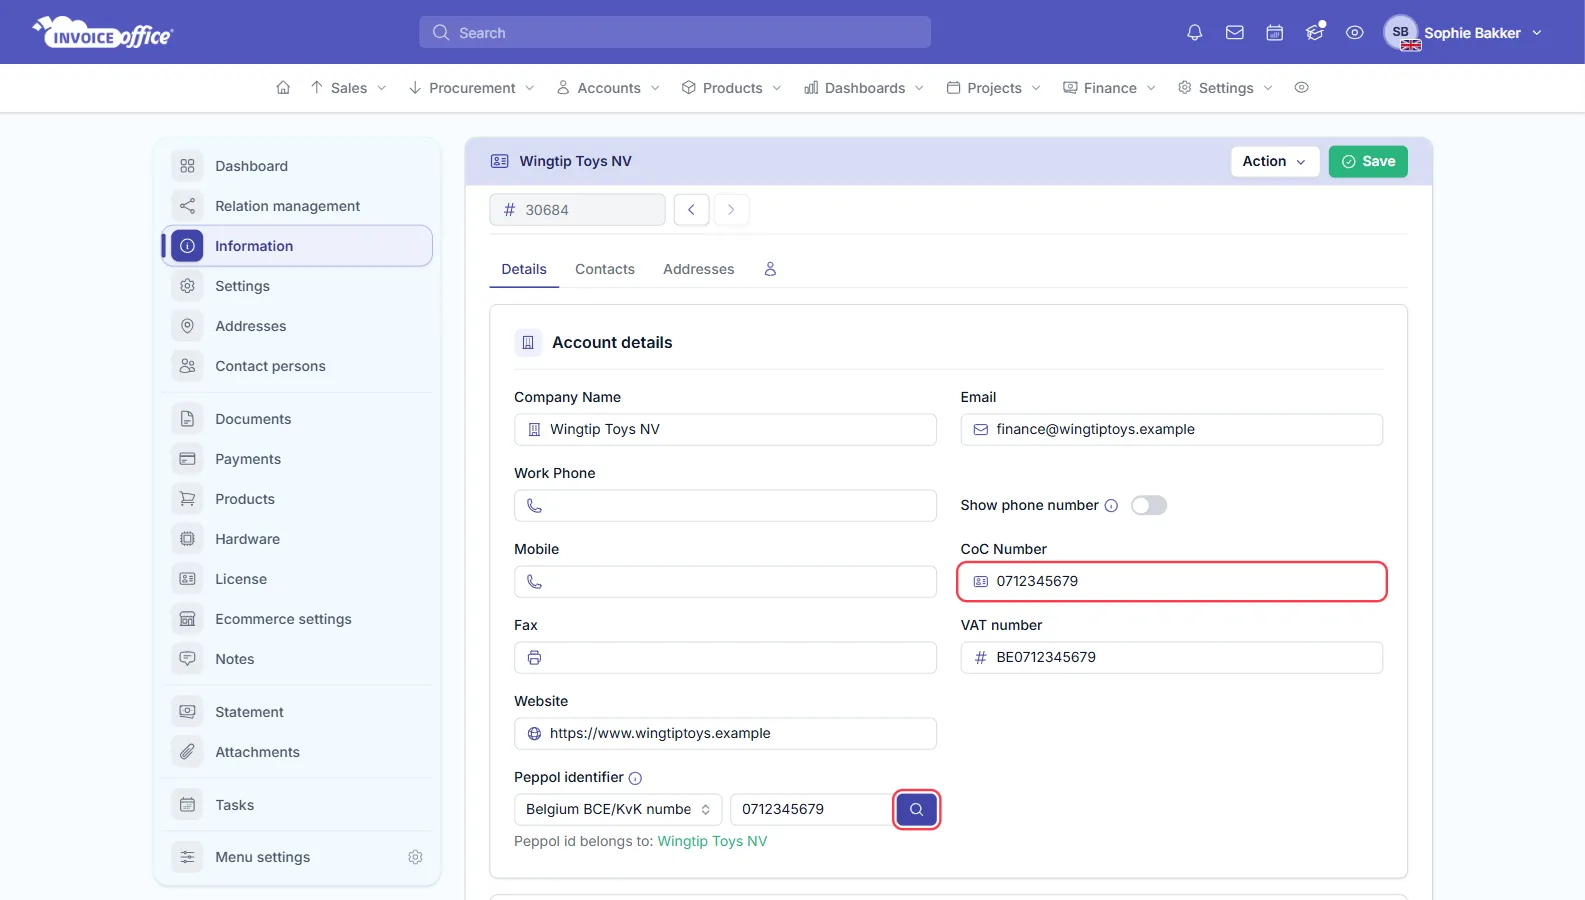Open the Action dropdown
Image resolution: width=1585 pixels, height=900 pixels.
[1274, 161]
